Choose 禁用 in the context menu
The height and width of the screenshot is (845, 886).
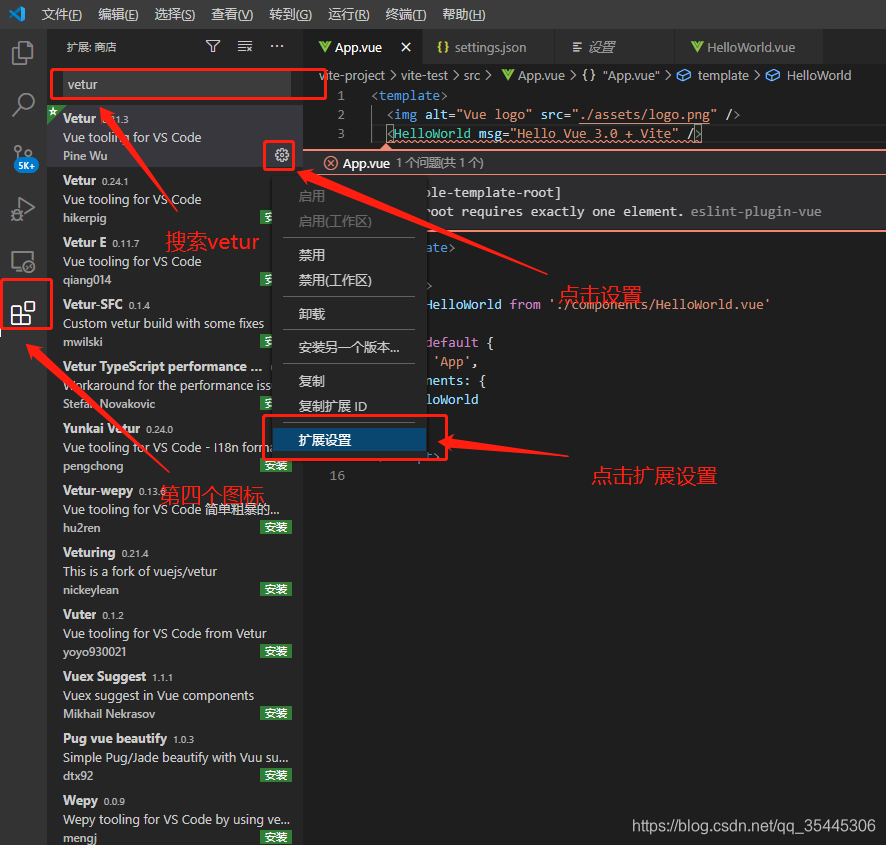coord(349,255)
